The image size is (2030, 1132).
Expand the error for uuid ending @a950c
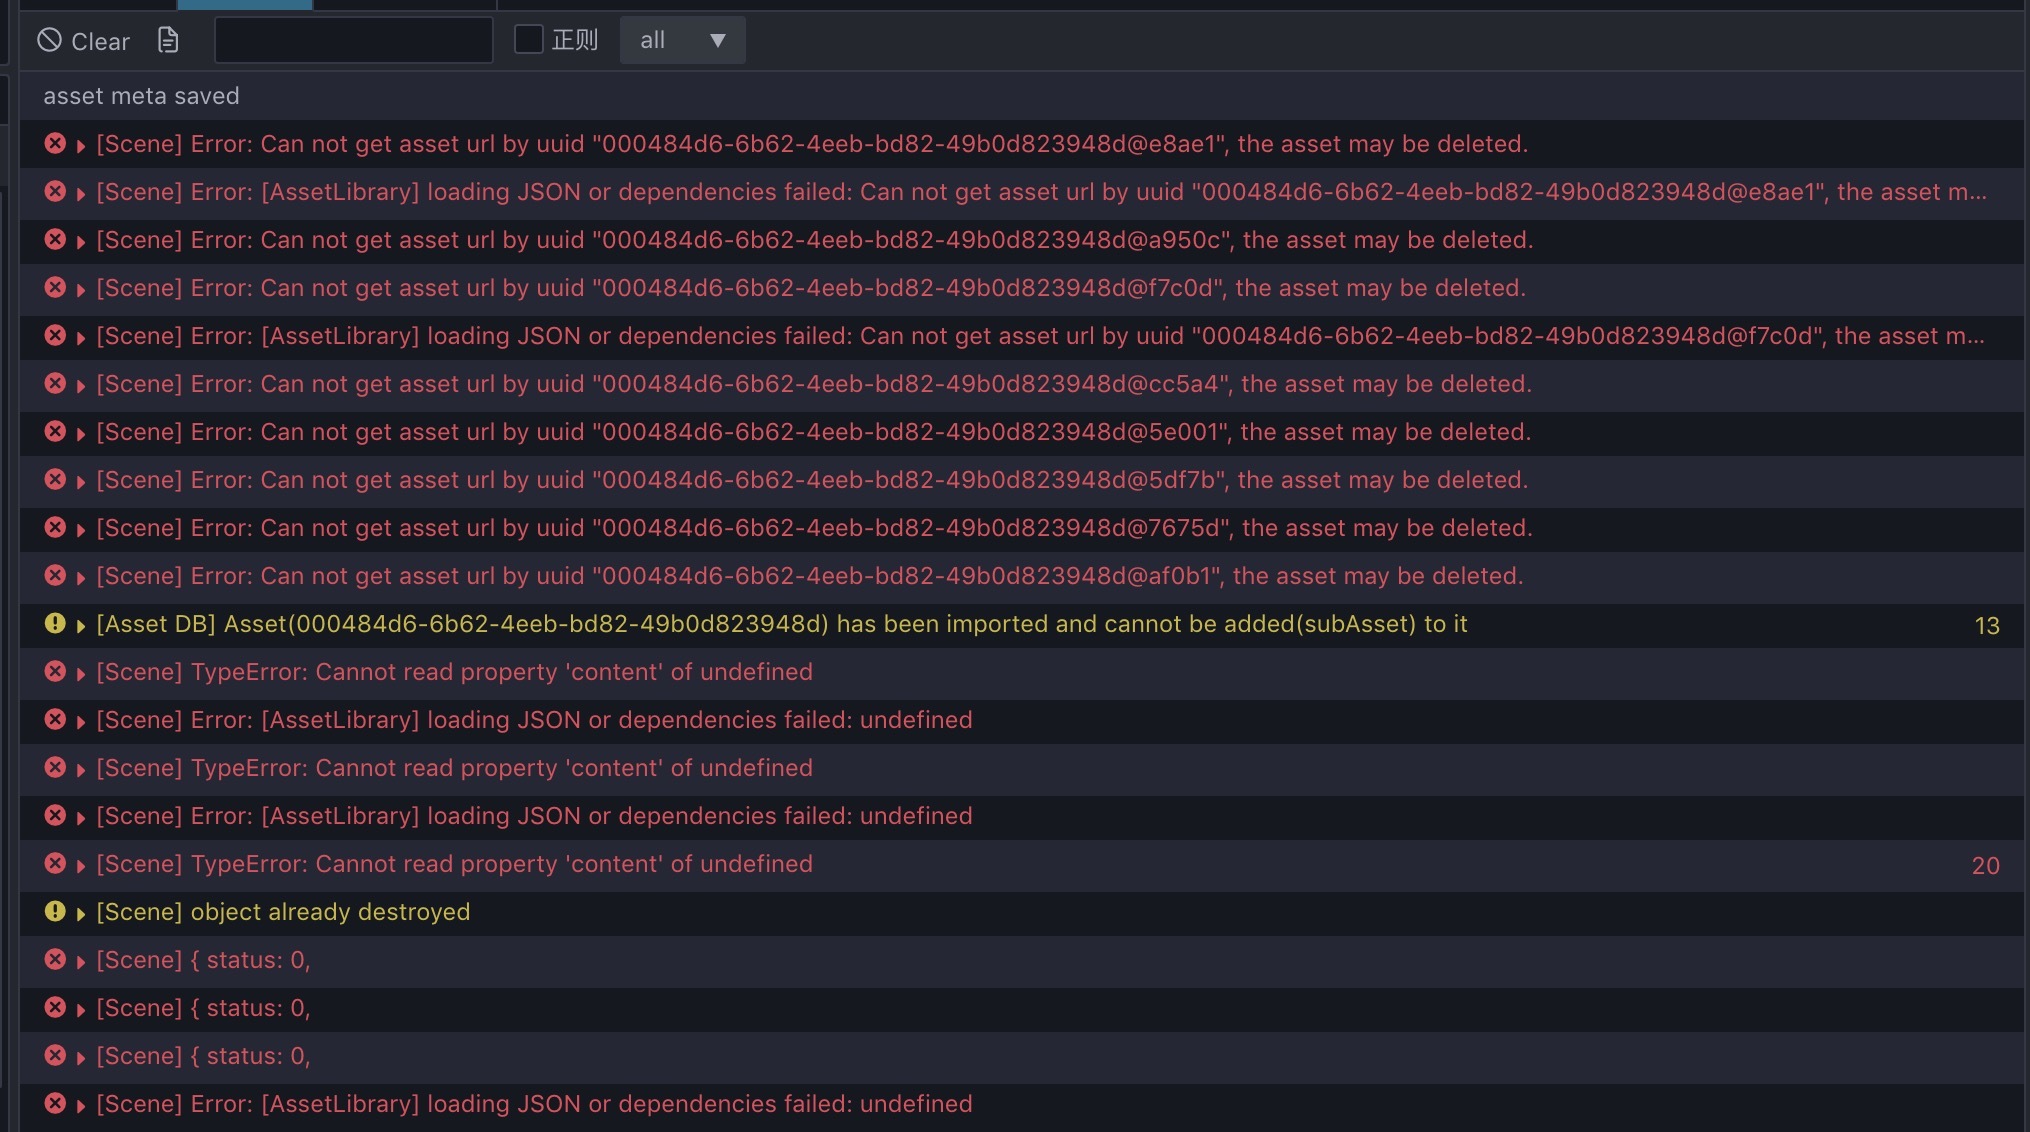click(81, 242)
